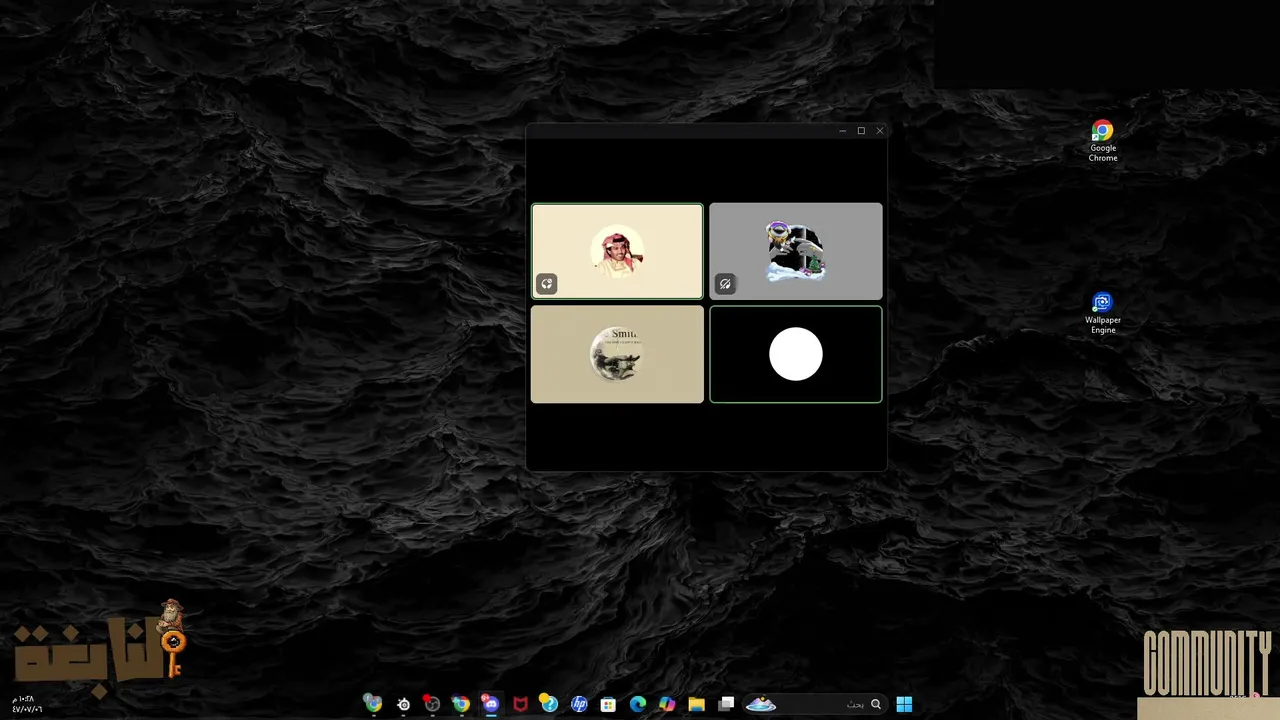Click the taskbar clock and date
Image resolution: width=1280 pixels, height=720 pixels.
27,704
